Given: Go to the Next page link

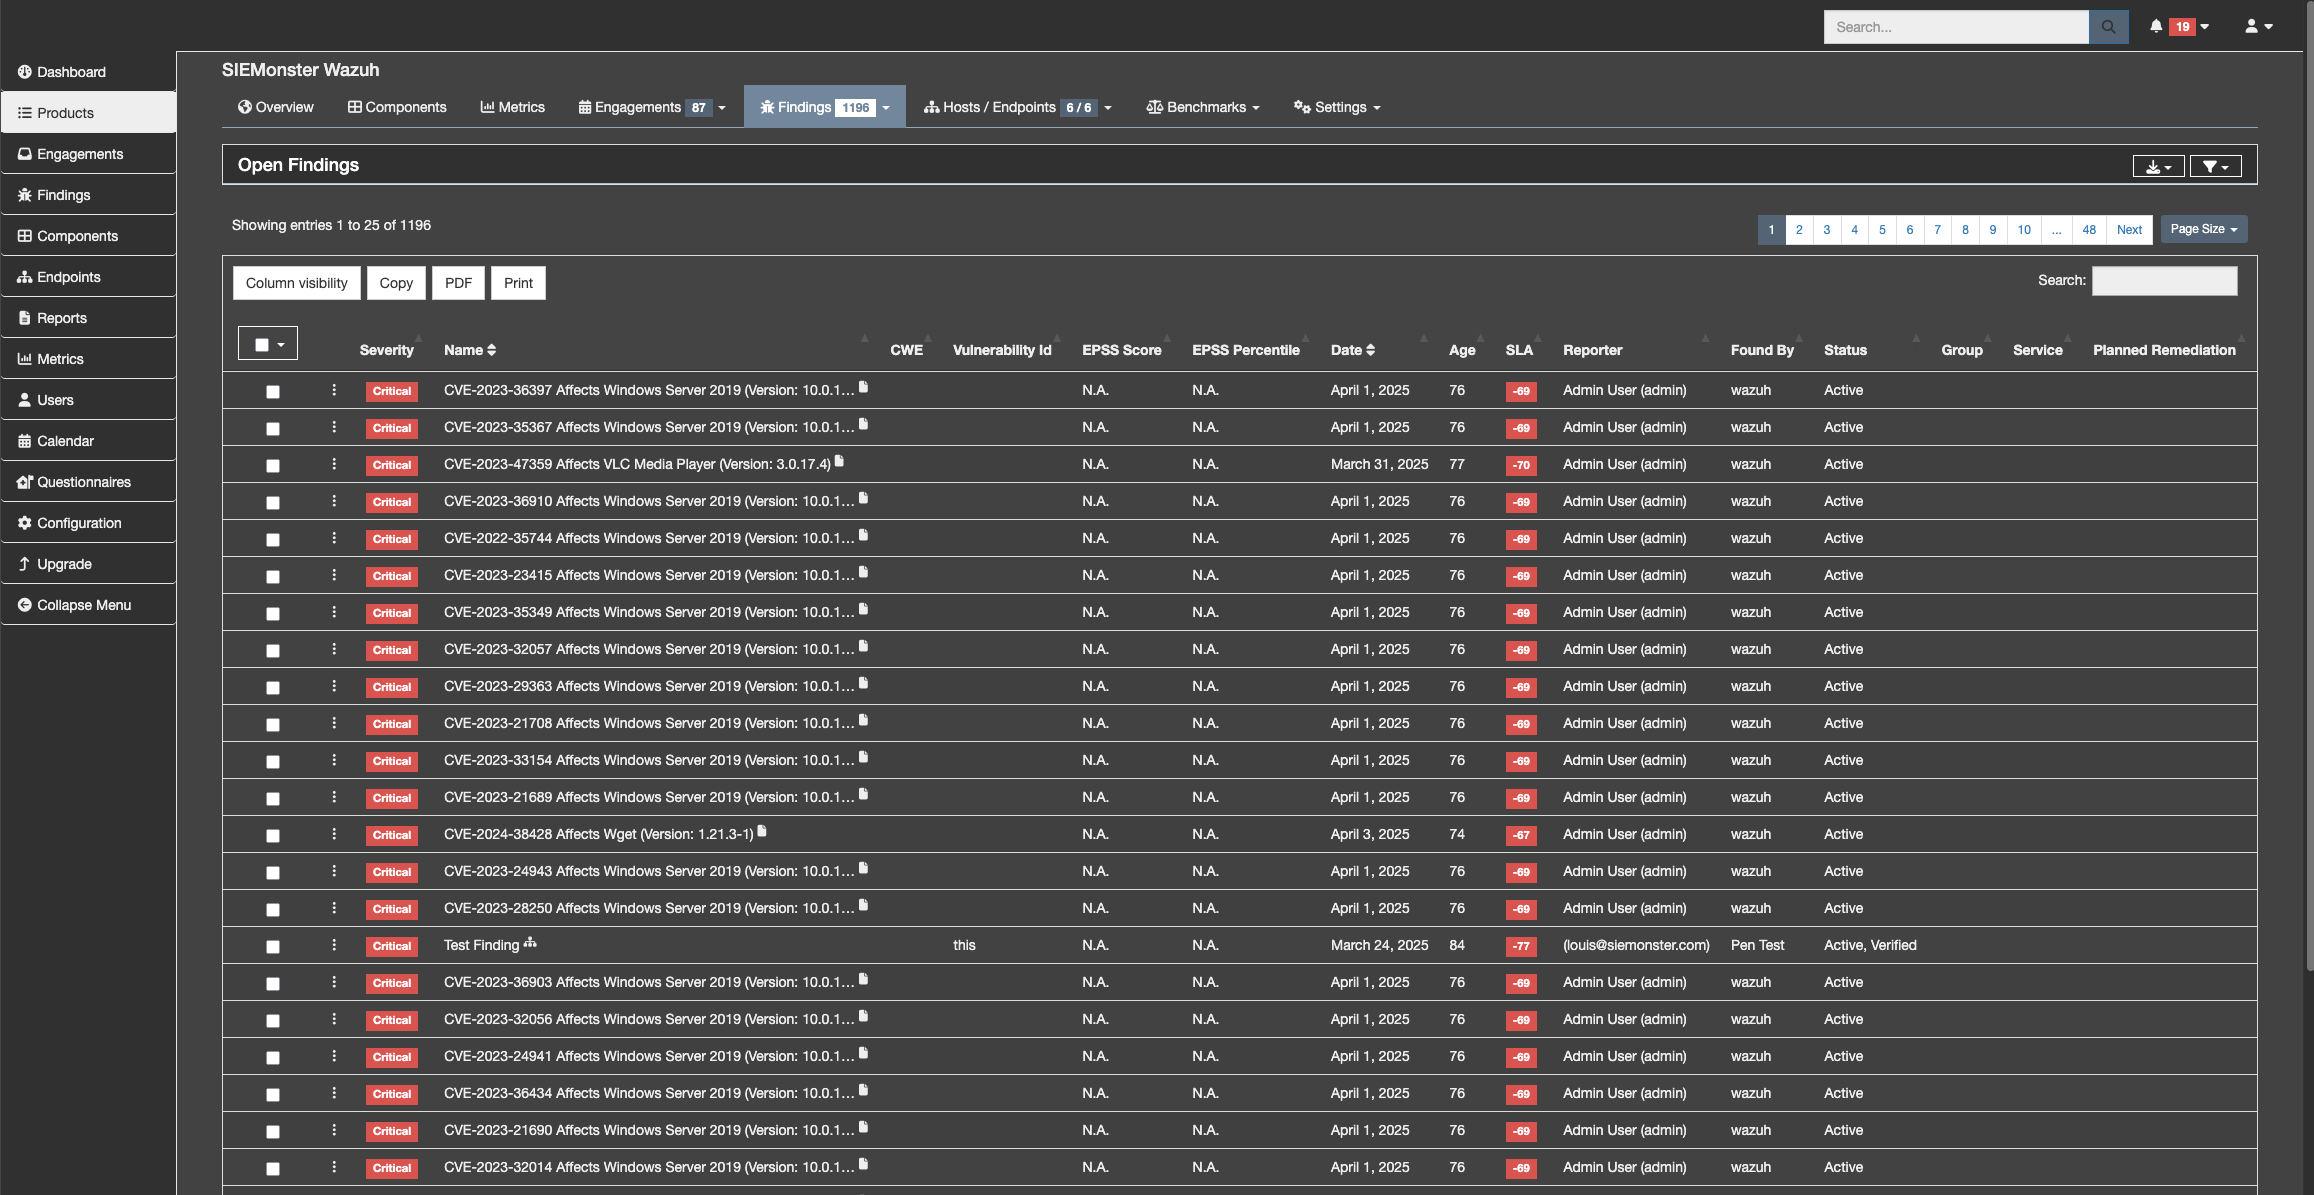Looking at the screenshot, I should pos(2129,229).
